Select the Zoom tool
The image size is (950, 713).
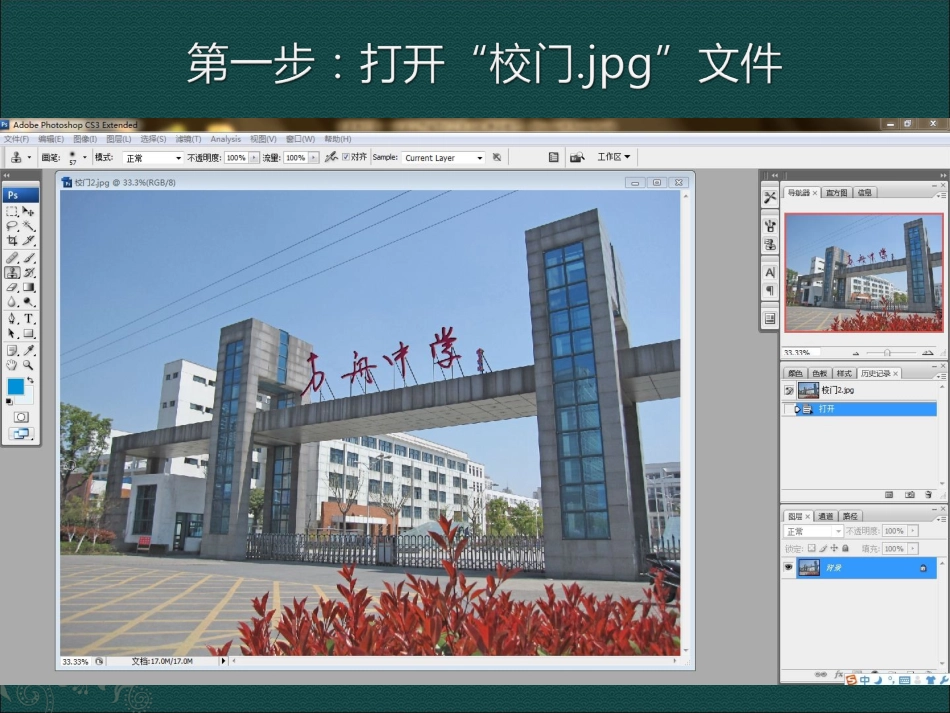click(28, 365)
